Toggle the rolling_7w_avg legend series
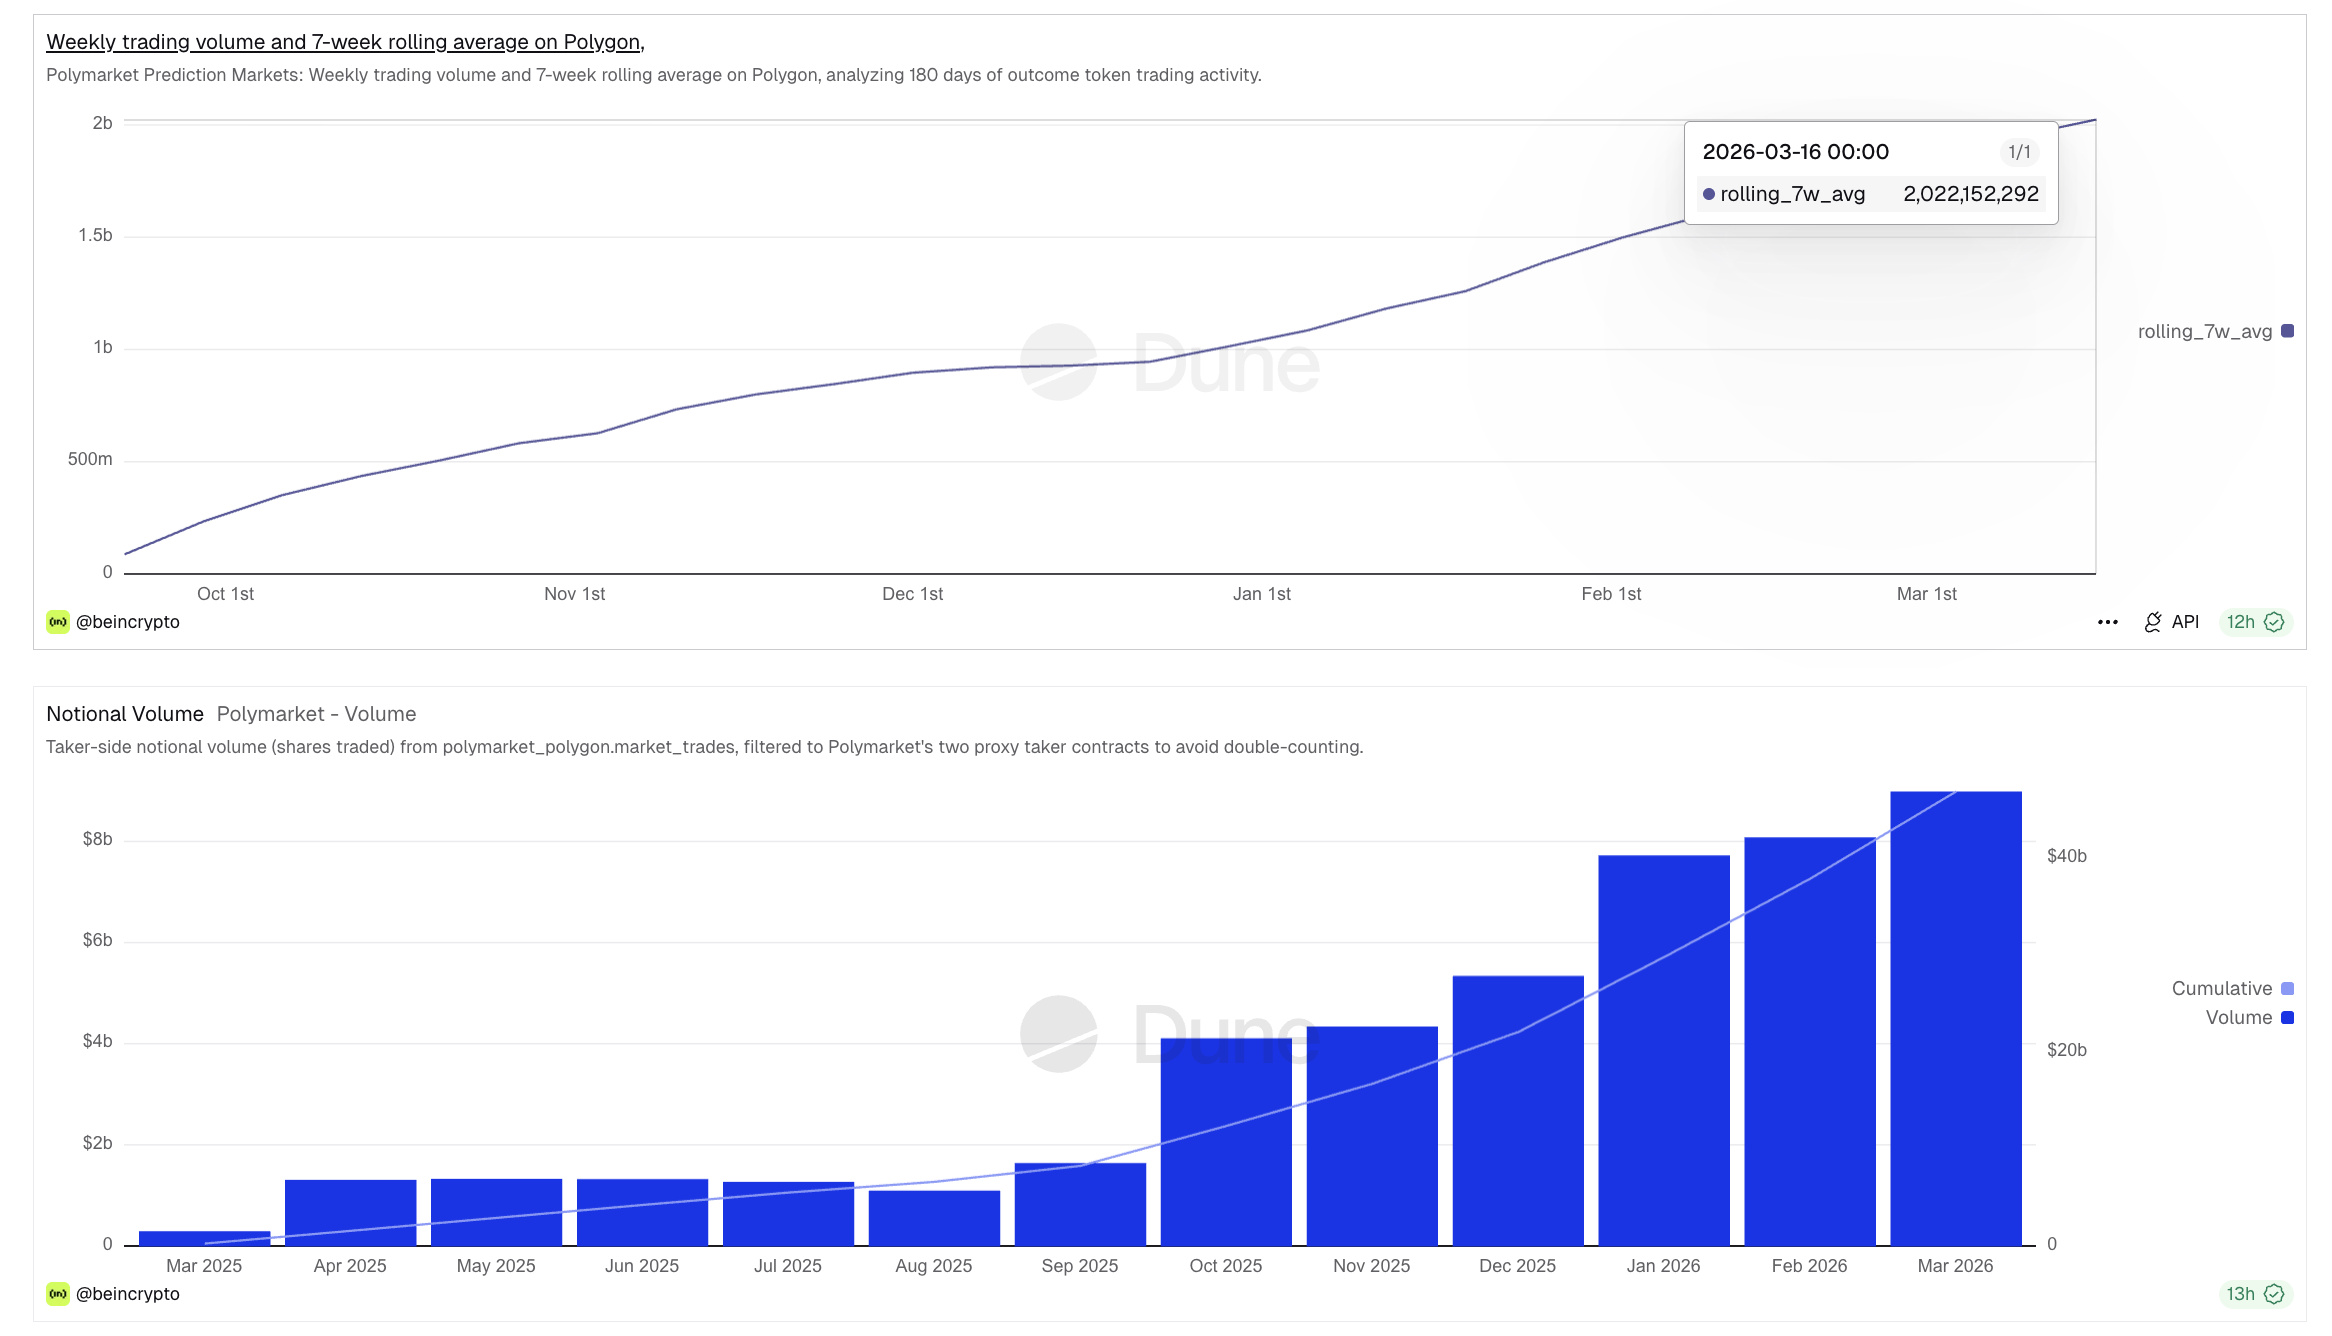Screen dimensions: 2332x1336 pyautogui.click(x=2204, y=331)
